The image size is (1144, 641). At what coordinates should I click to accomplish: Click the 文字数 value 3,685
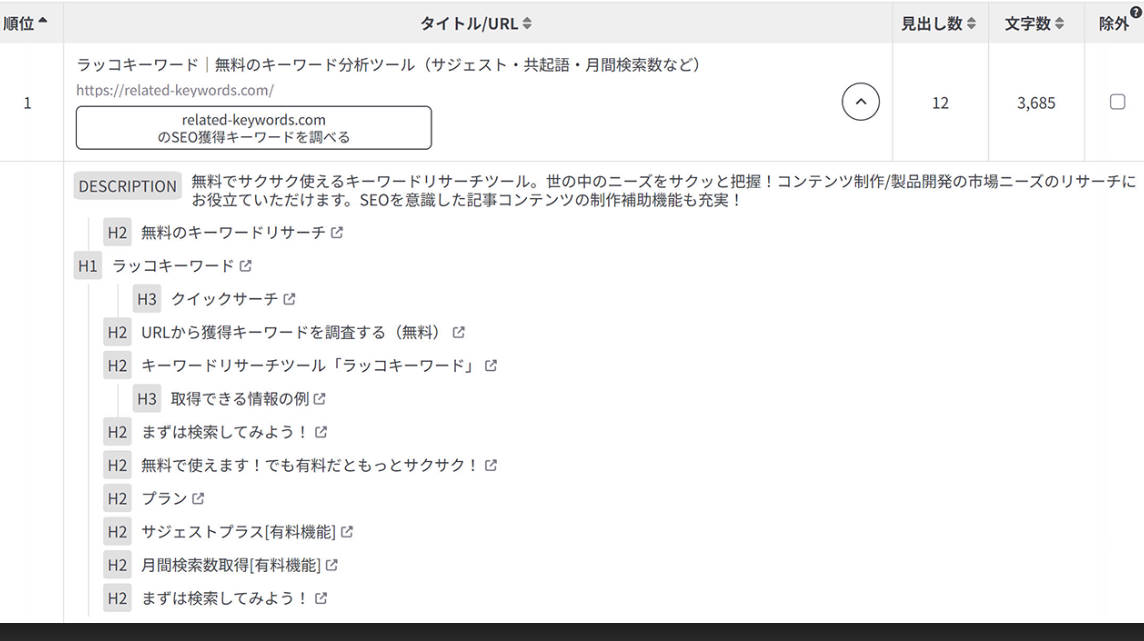pos(1036,103)
